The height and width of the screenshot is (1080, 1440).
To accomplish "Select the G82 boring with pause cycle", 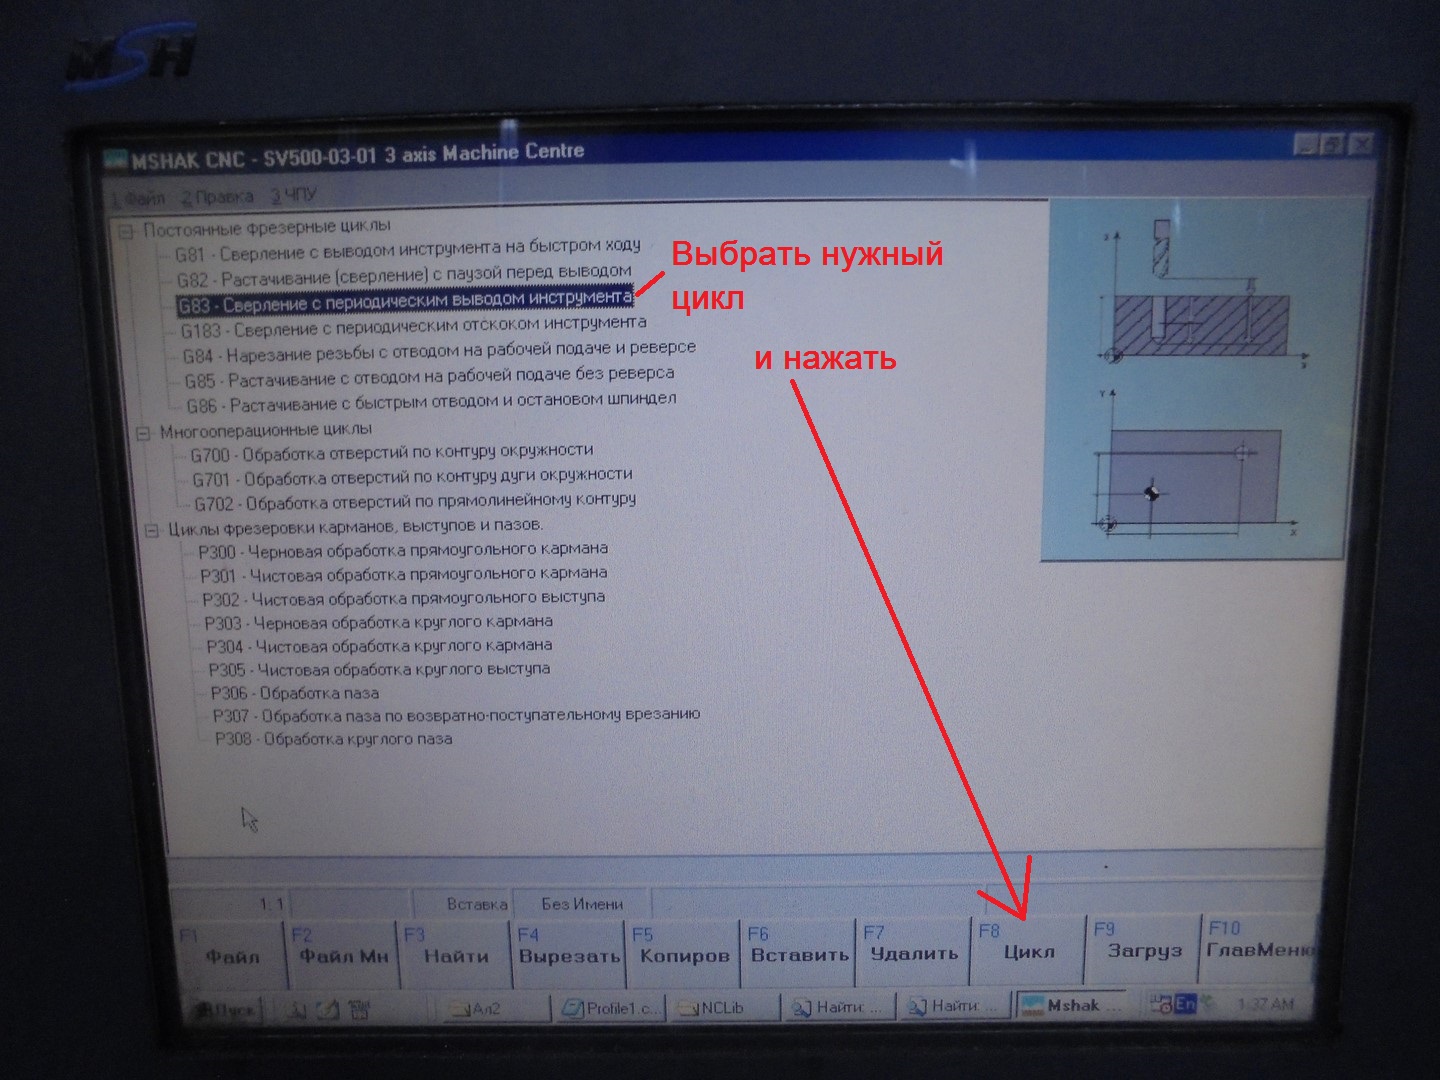I will 404,275.
